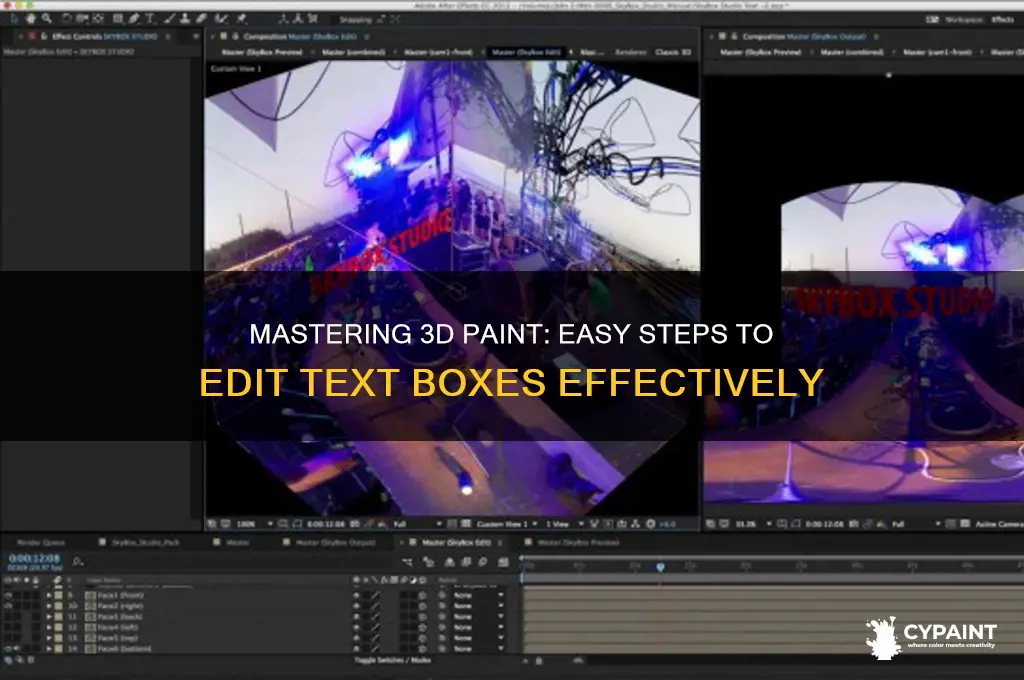Select Master (combined) in left viewer

pyautogui.click(x=353, y=52)
